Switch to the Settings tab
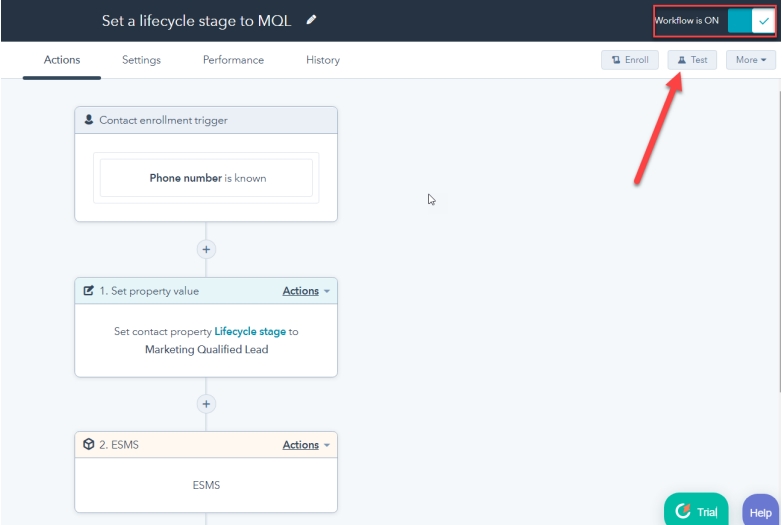 point(141,60)
